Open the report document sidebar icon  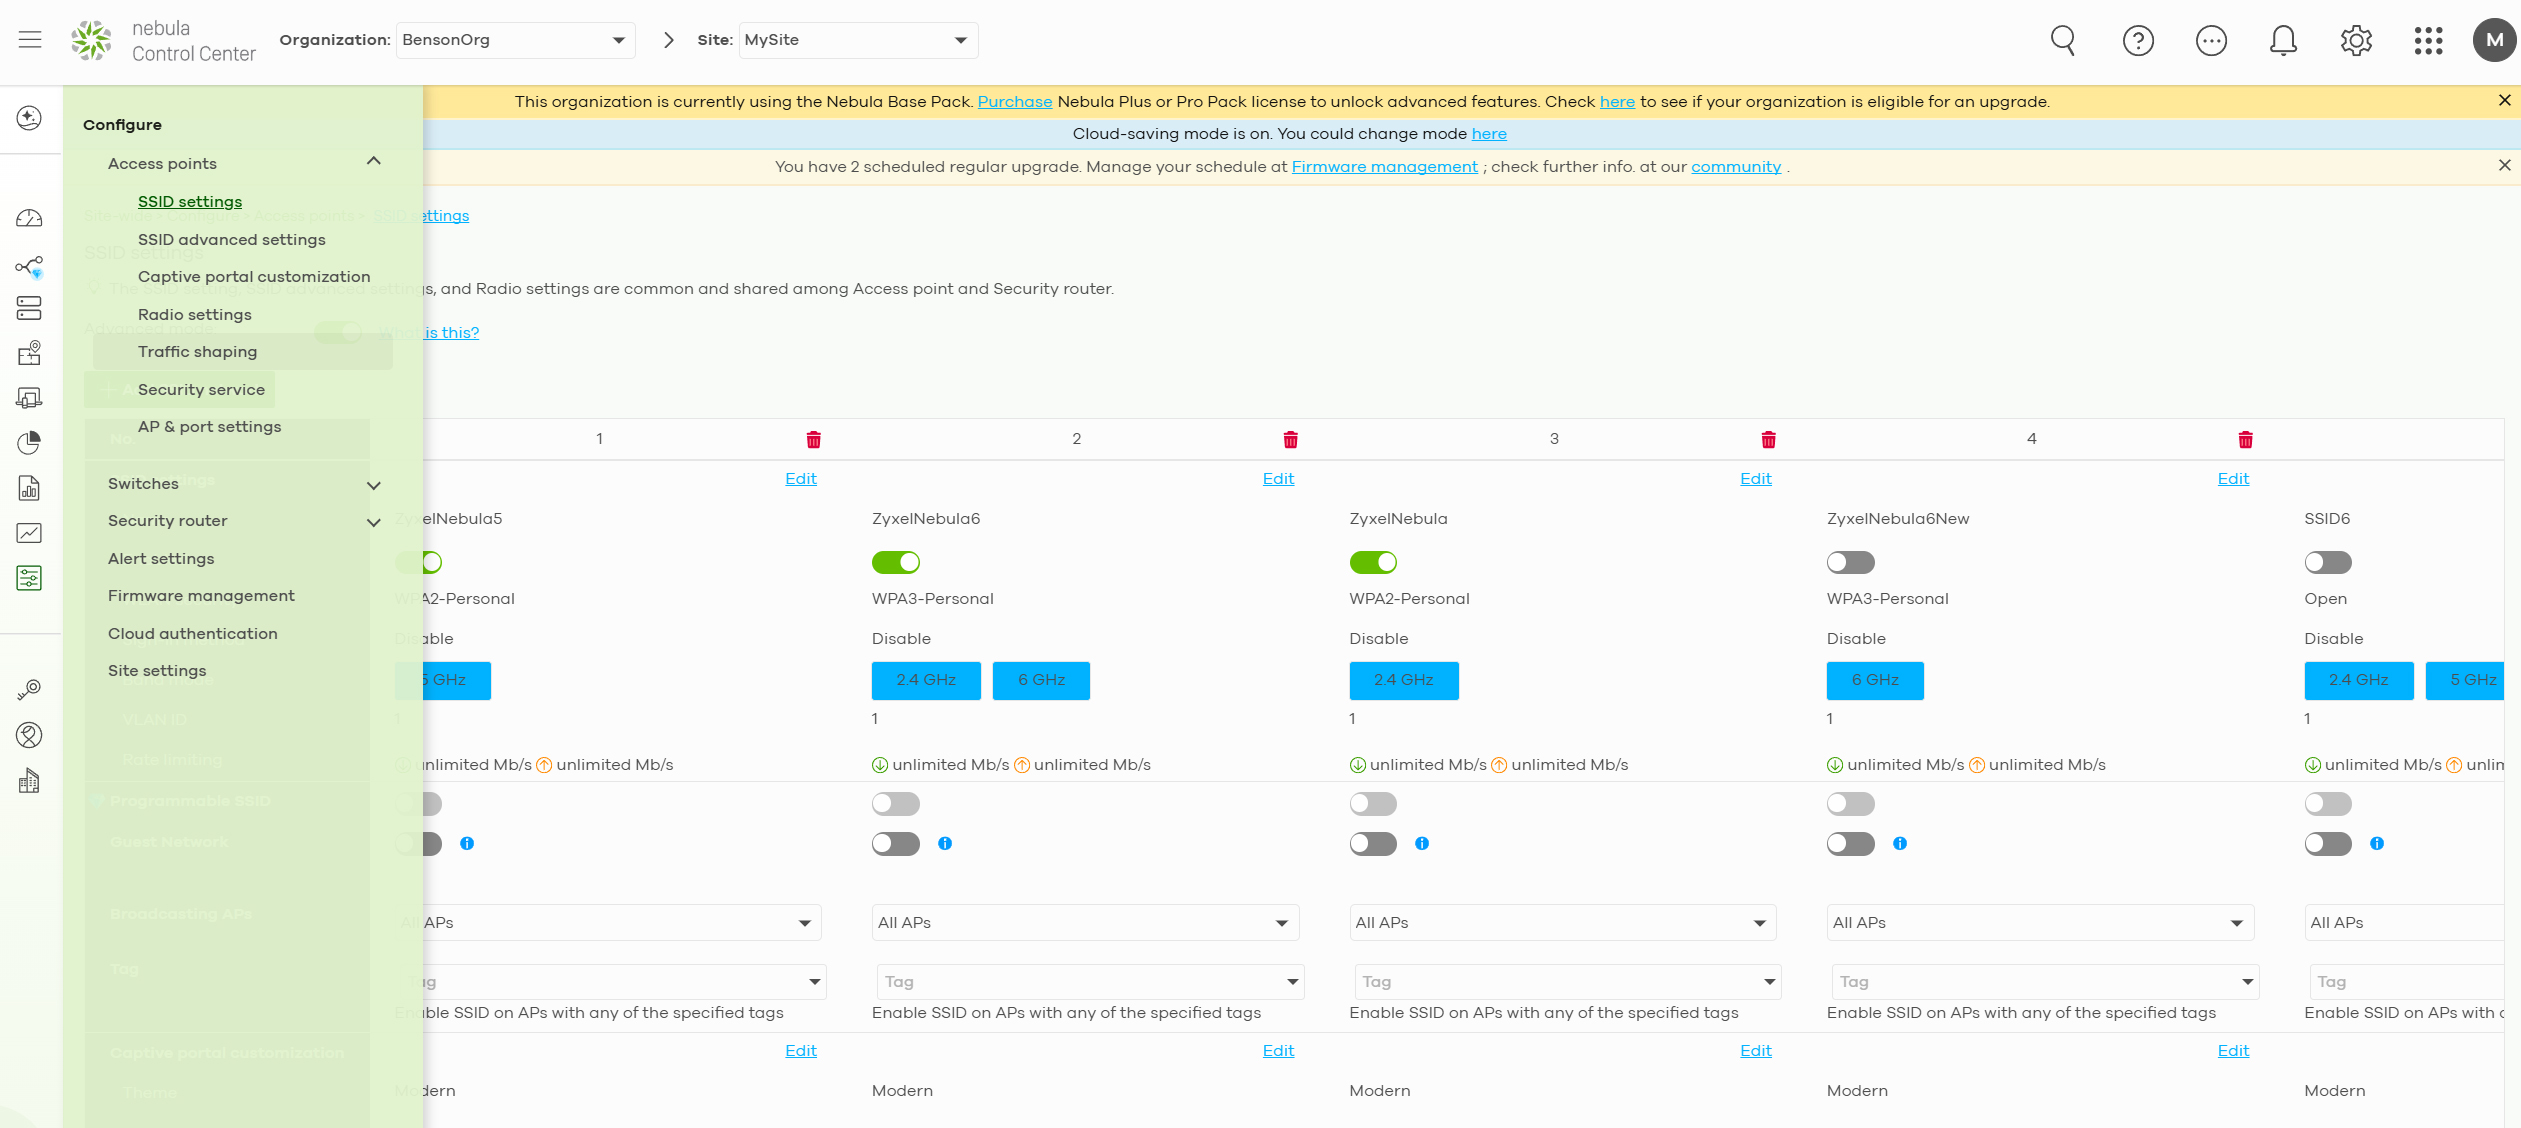(29, 488)
